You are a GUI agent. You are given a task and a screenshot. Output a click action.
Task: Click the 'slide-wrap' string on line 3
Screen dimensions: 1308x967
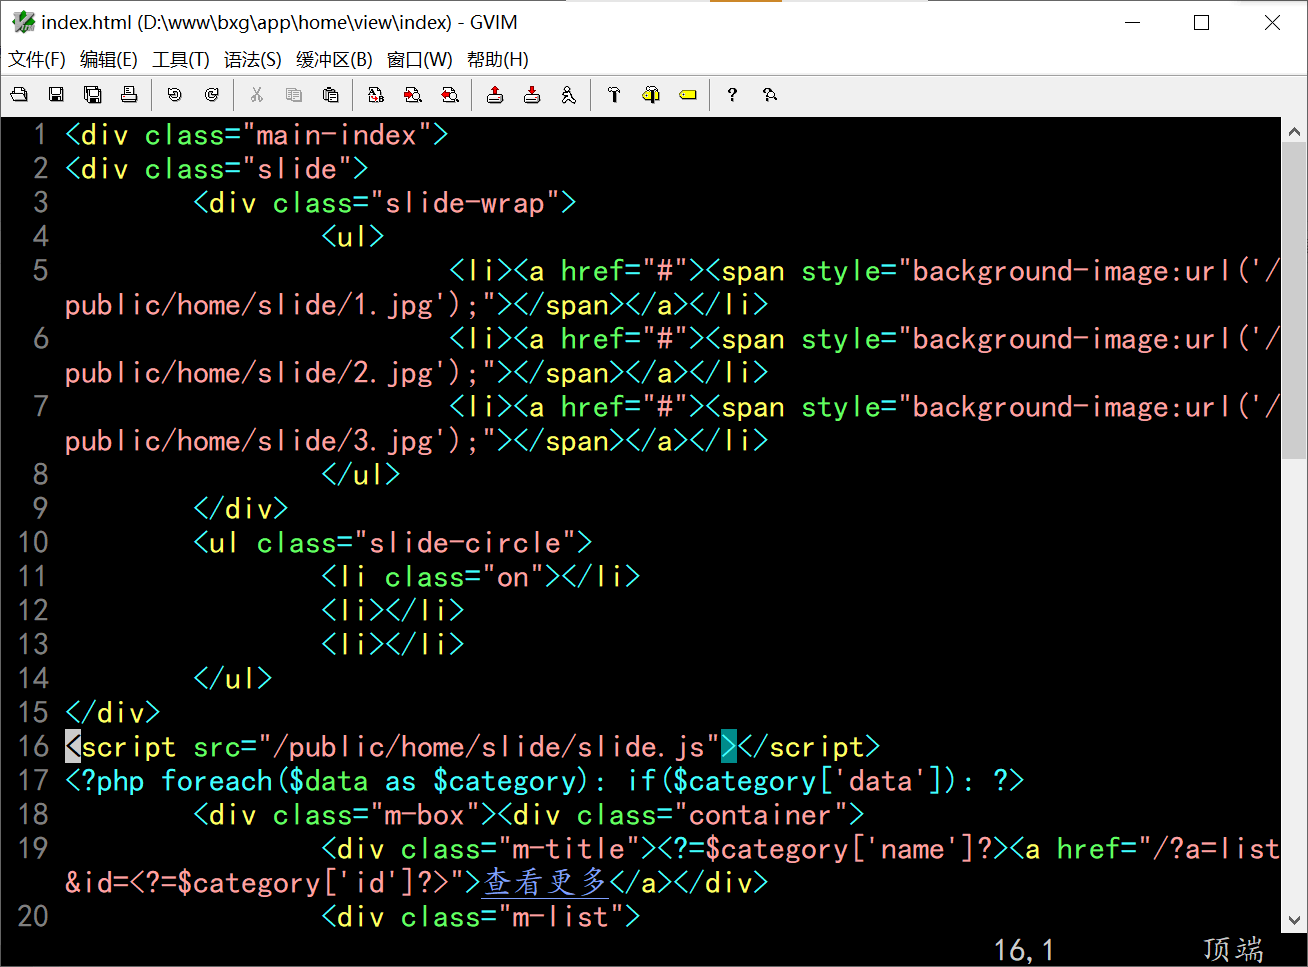(465, 203)
